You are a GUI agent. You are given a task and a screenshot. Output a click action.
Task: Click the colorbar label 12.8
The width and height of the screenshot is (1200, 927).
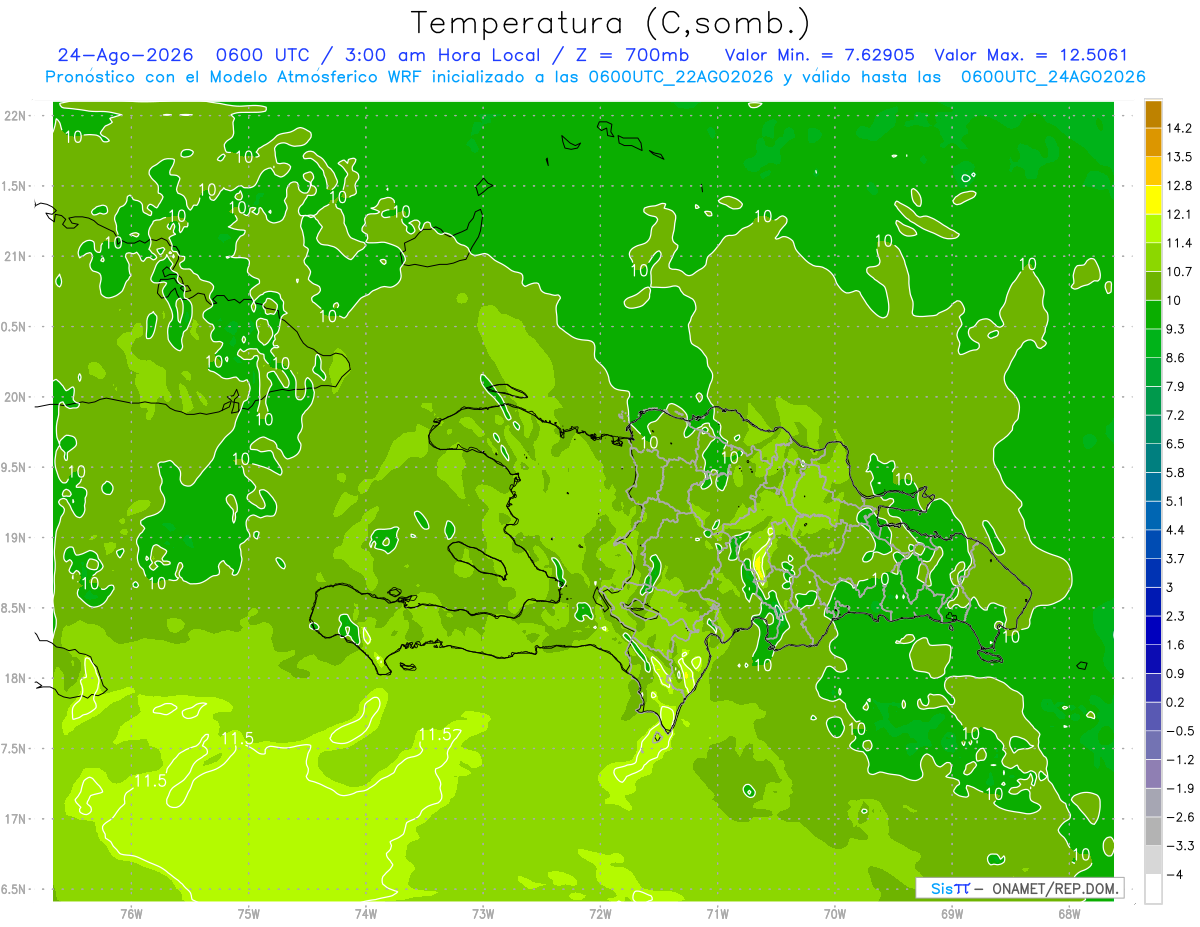1179,186
